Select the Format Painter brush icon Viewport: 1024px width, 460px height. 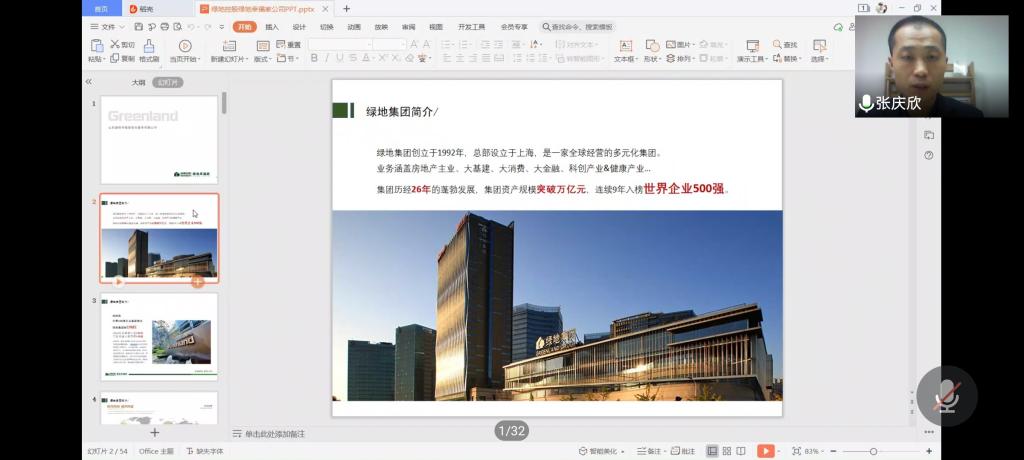coord(149,46)
